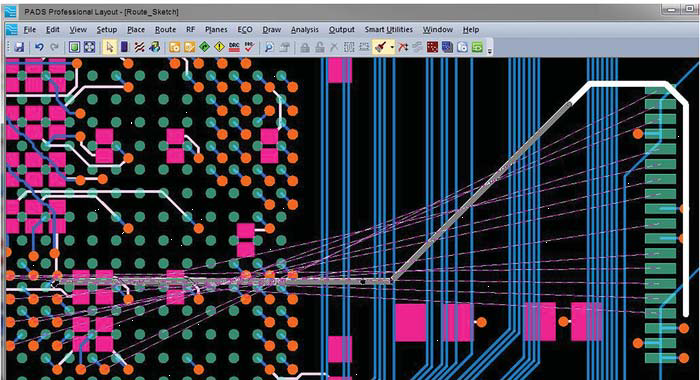Click the yellow warning diamond hazards icon
Screen dimensions: 700x380
pos(219,47)
